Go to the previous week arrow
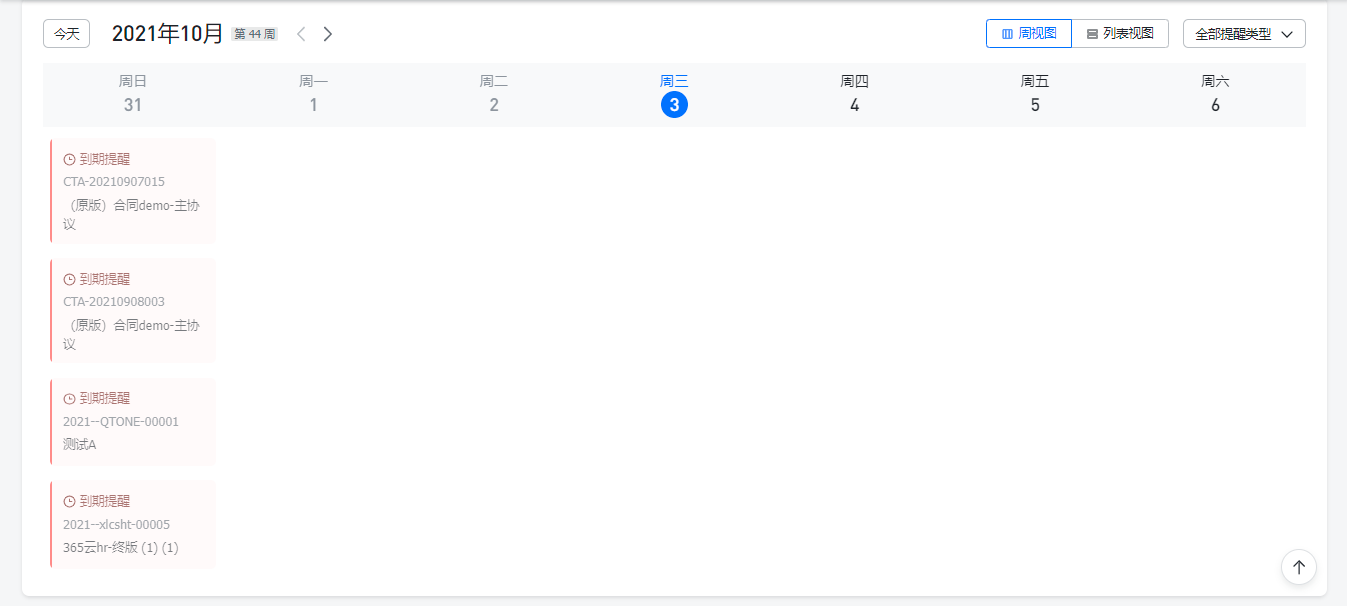The width and height of the screenshot is (1347, 606). 301,34
